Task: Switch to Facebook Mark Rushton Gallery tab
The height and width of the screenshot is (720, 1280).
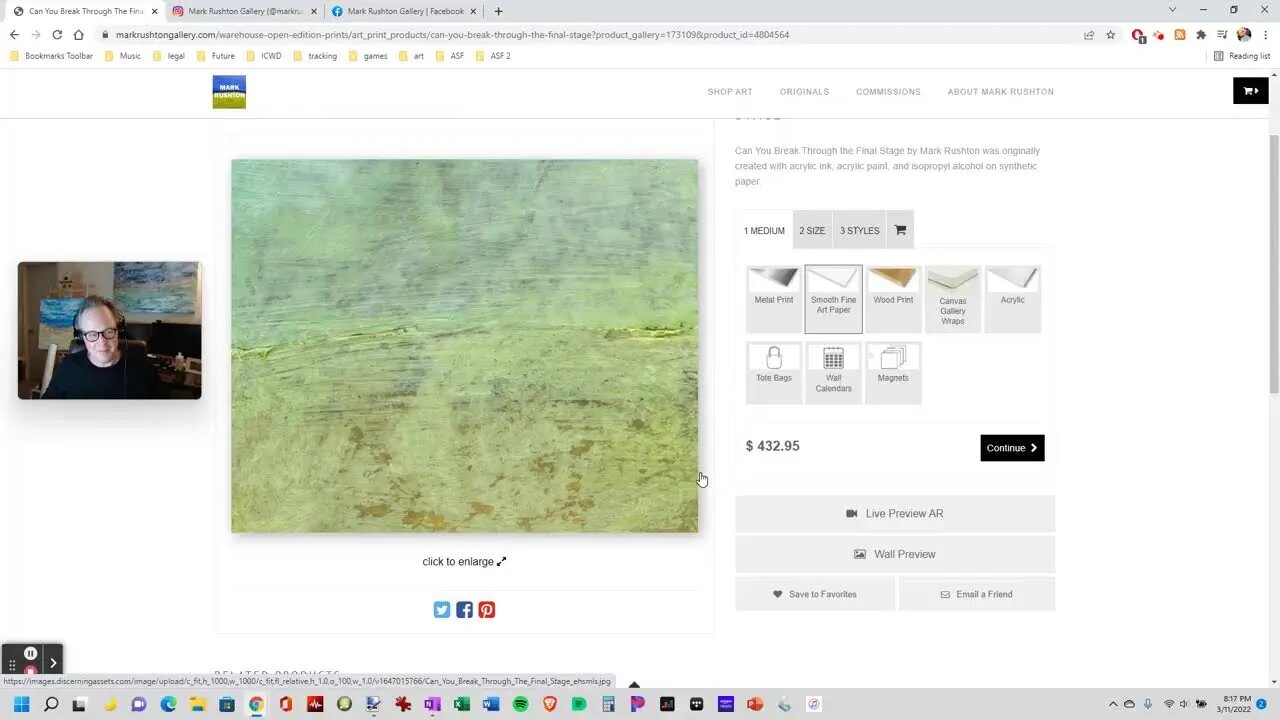Action: click(x=403, y=11)
